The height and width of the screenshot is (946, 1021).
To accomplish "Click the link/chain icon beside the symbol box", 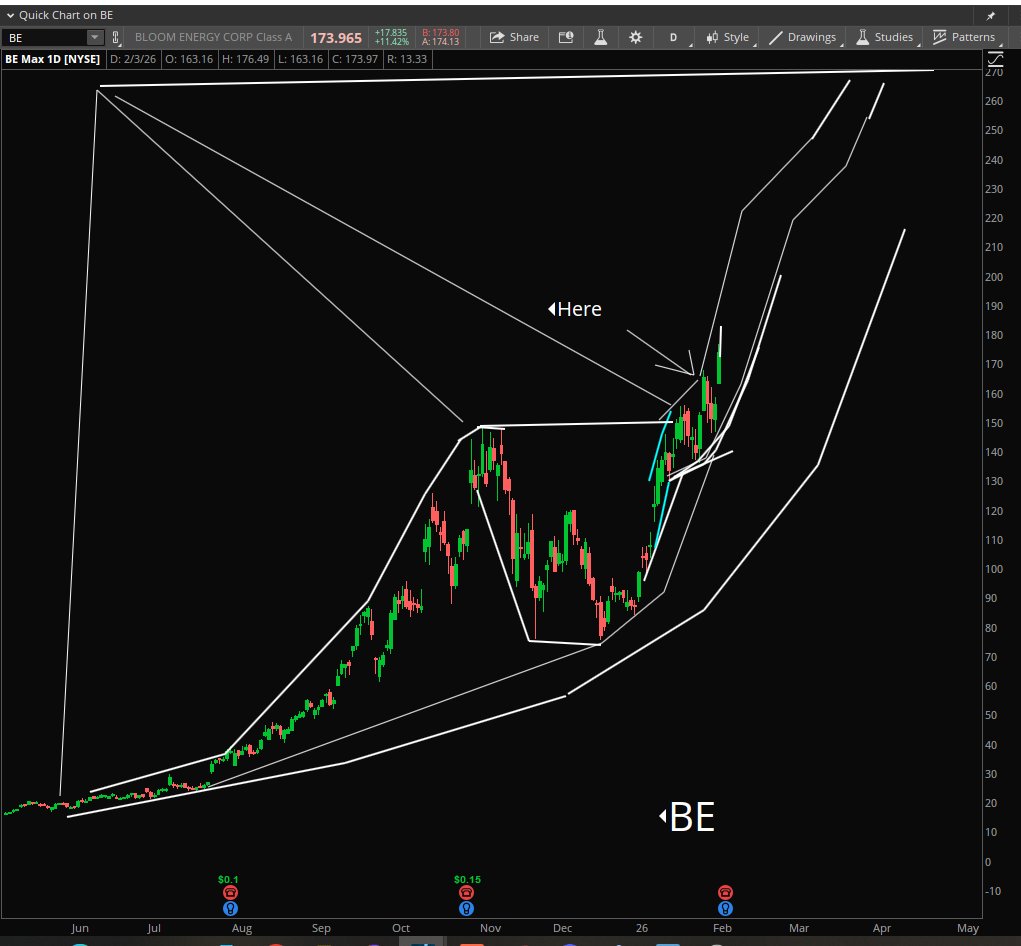I will 117,36.
